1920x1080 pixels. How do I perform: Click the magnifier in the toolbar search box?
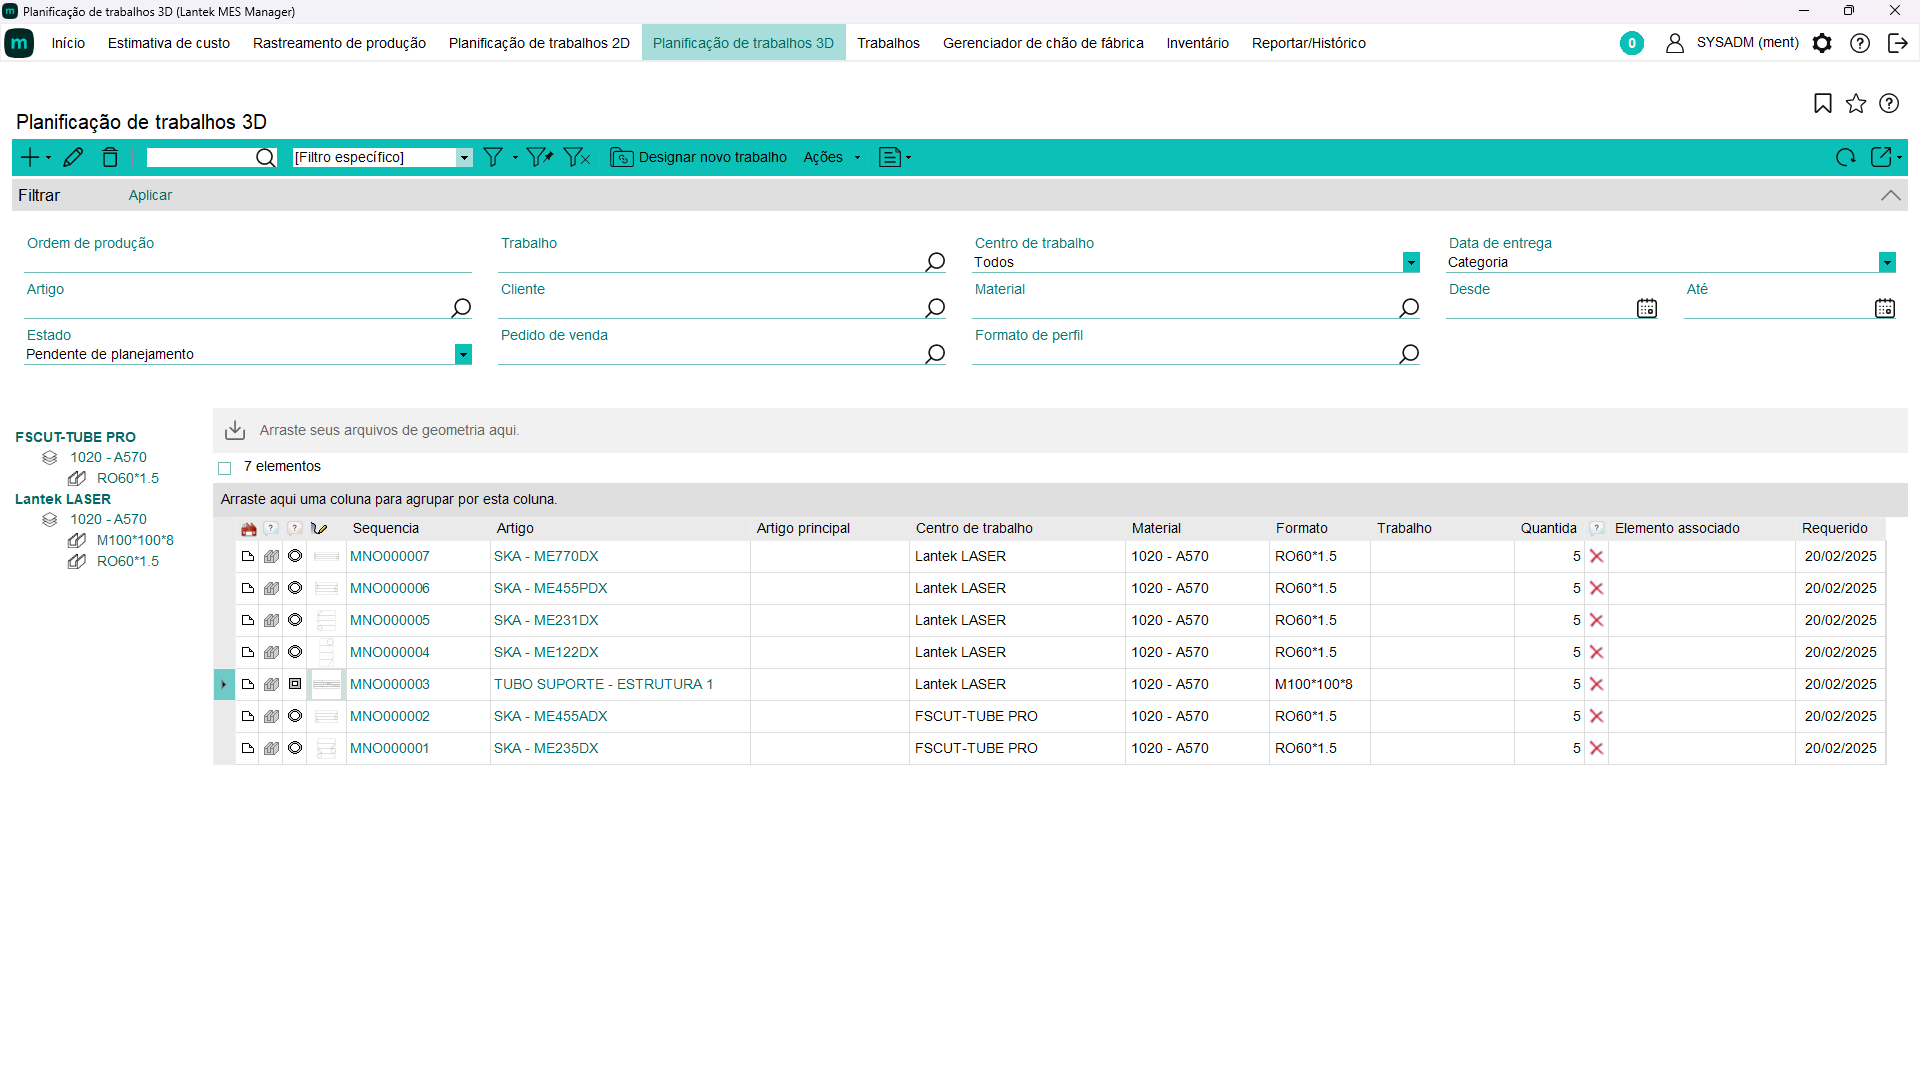click(x=265, y=157)
